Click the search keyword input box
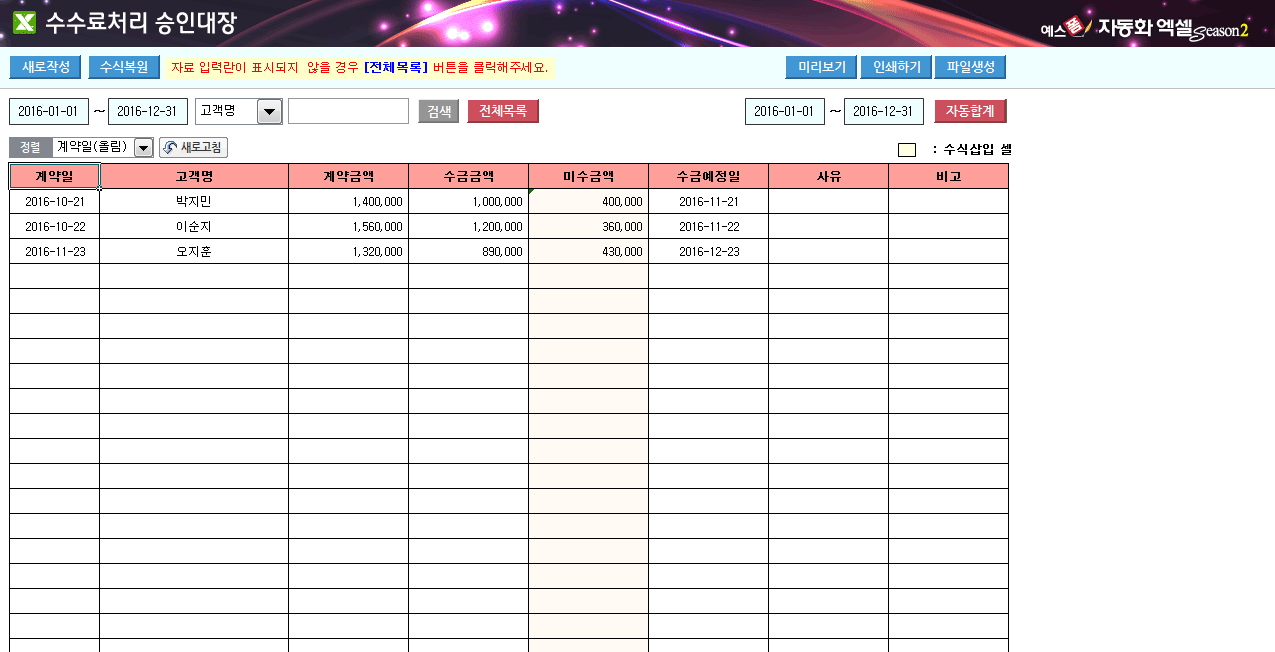 click(348, 111)
